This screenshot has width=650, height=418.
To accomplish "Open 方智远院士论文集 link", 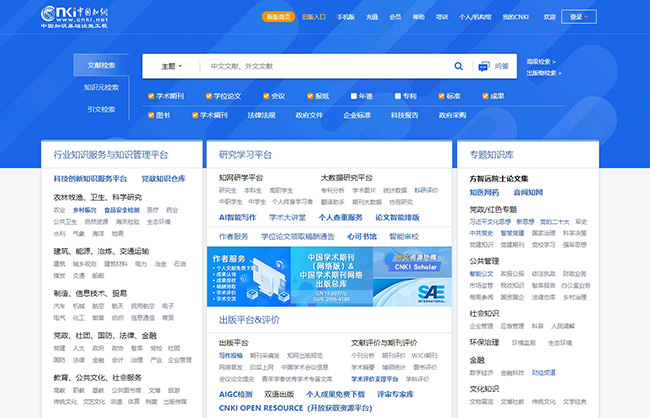I will coord(499,179).
